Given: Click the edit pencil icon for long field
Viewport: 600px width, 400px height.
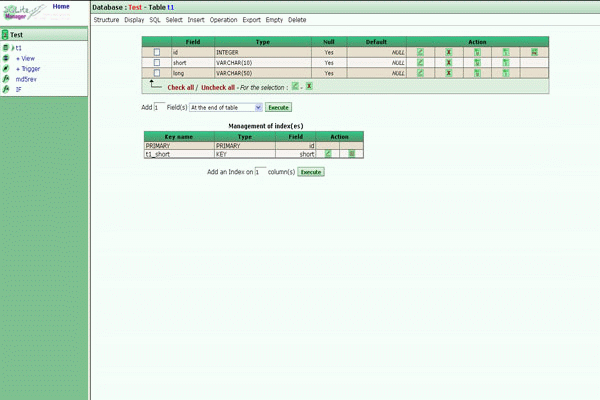Looking at the screenshot, I should (x=421, y=74).
